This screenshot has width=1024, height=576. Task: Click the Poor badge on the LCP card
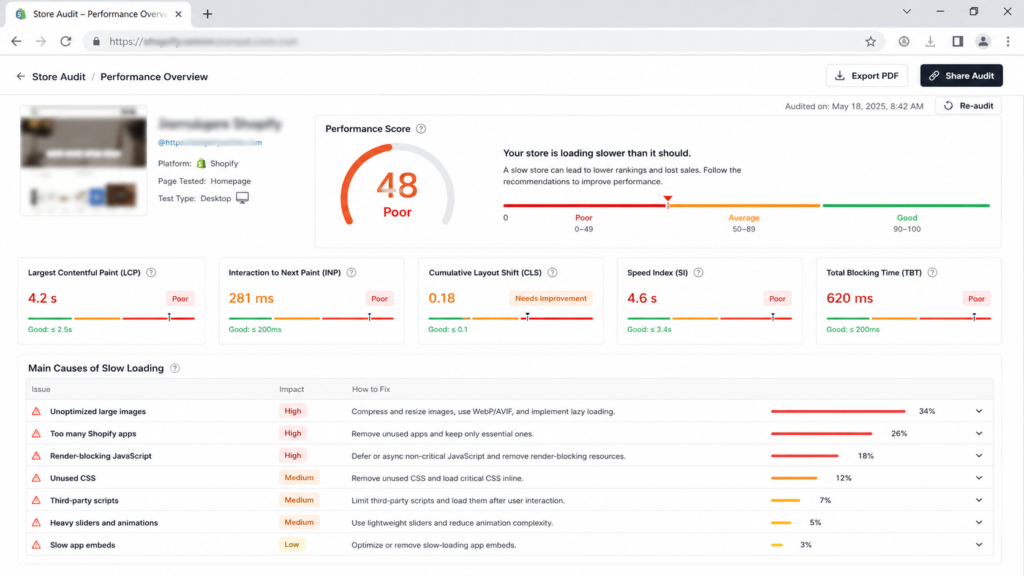tap(180, 298)
